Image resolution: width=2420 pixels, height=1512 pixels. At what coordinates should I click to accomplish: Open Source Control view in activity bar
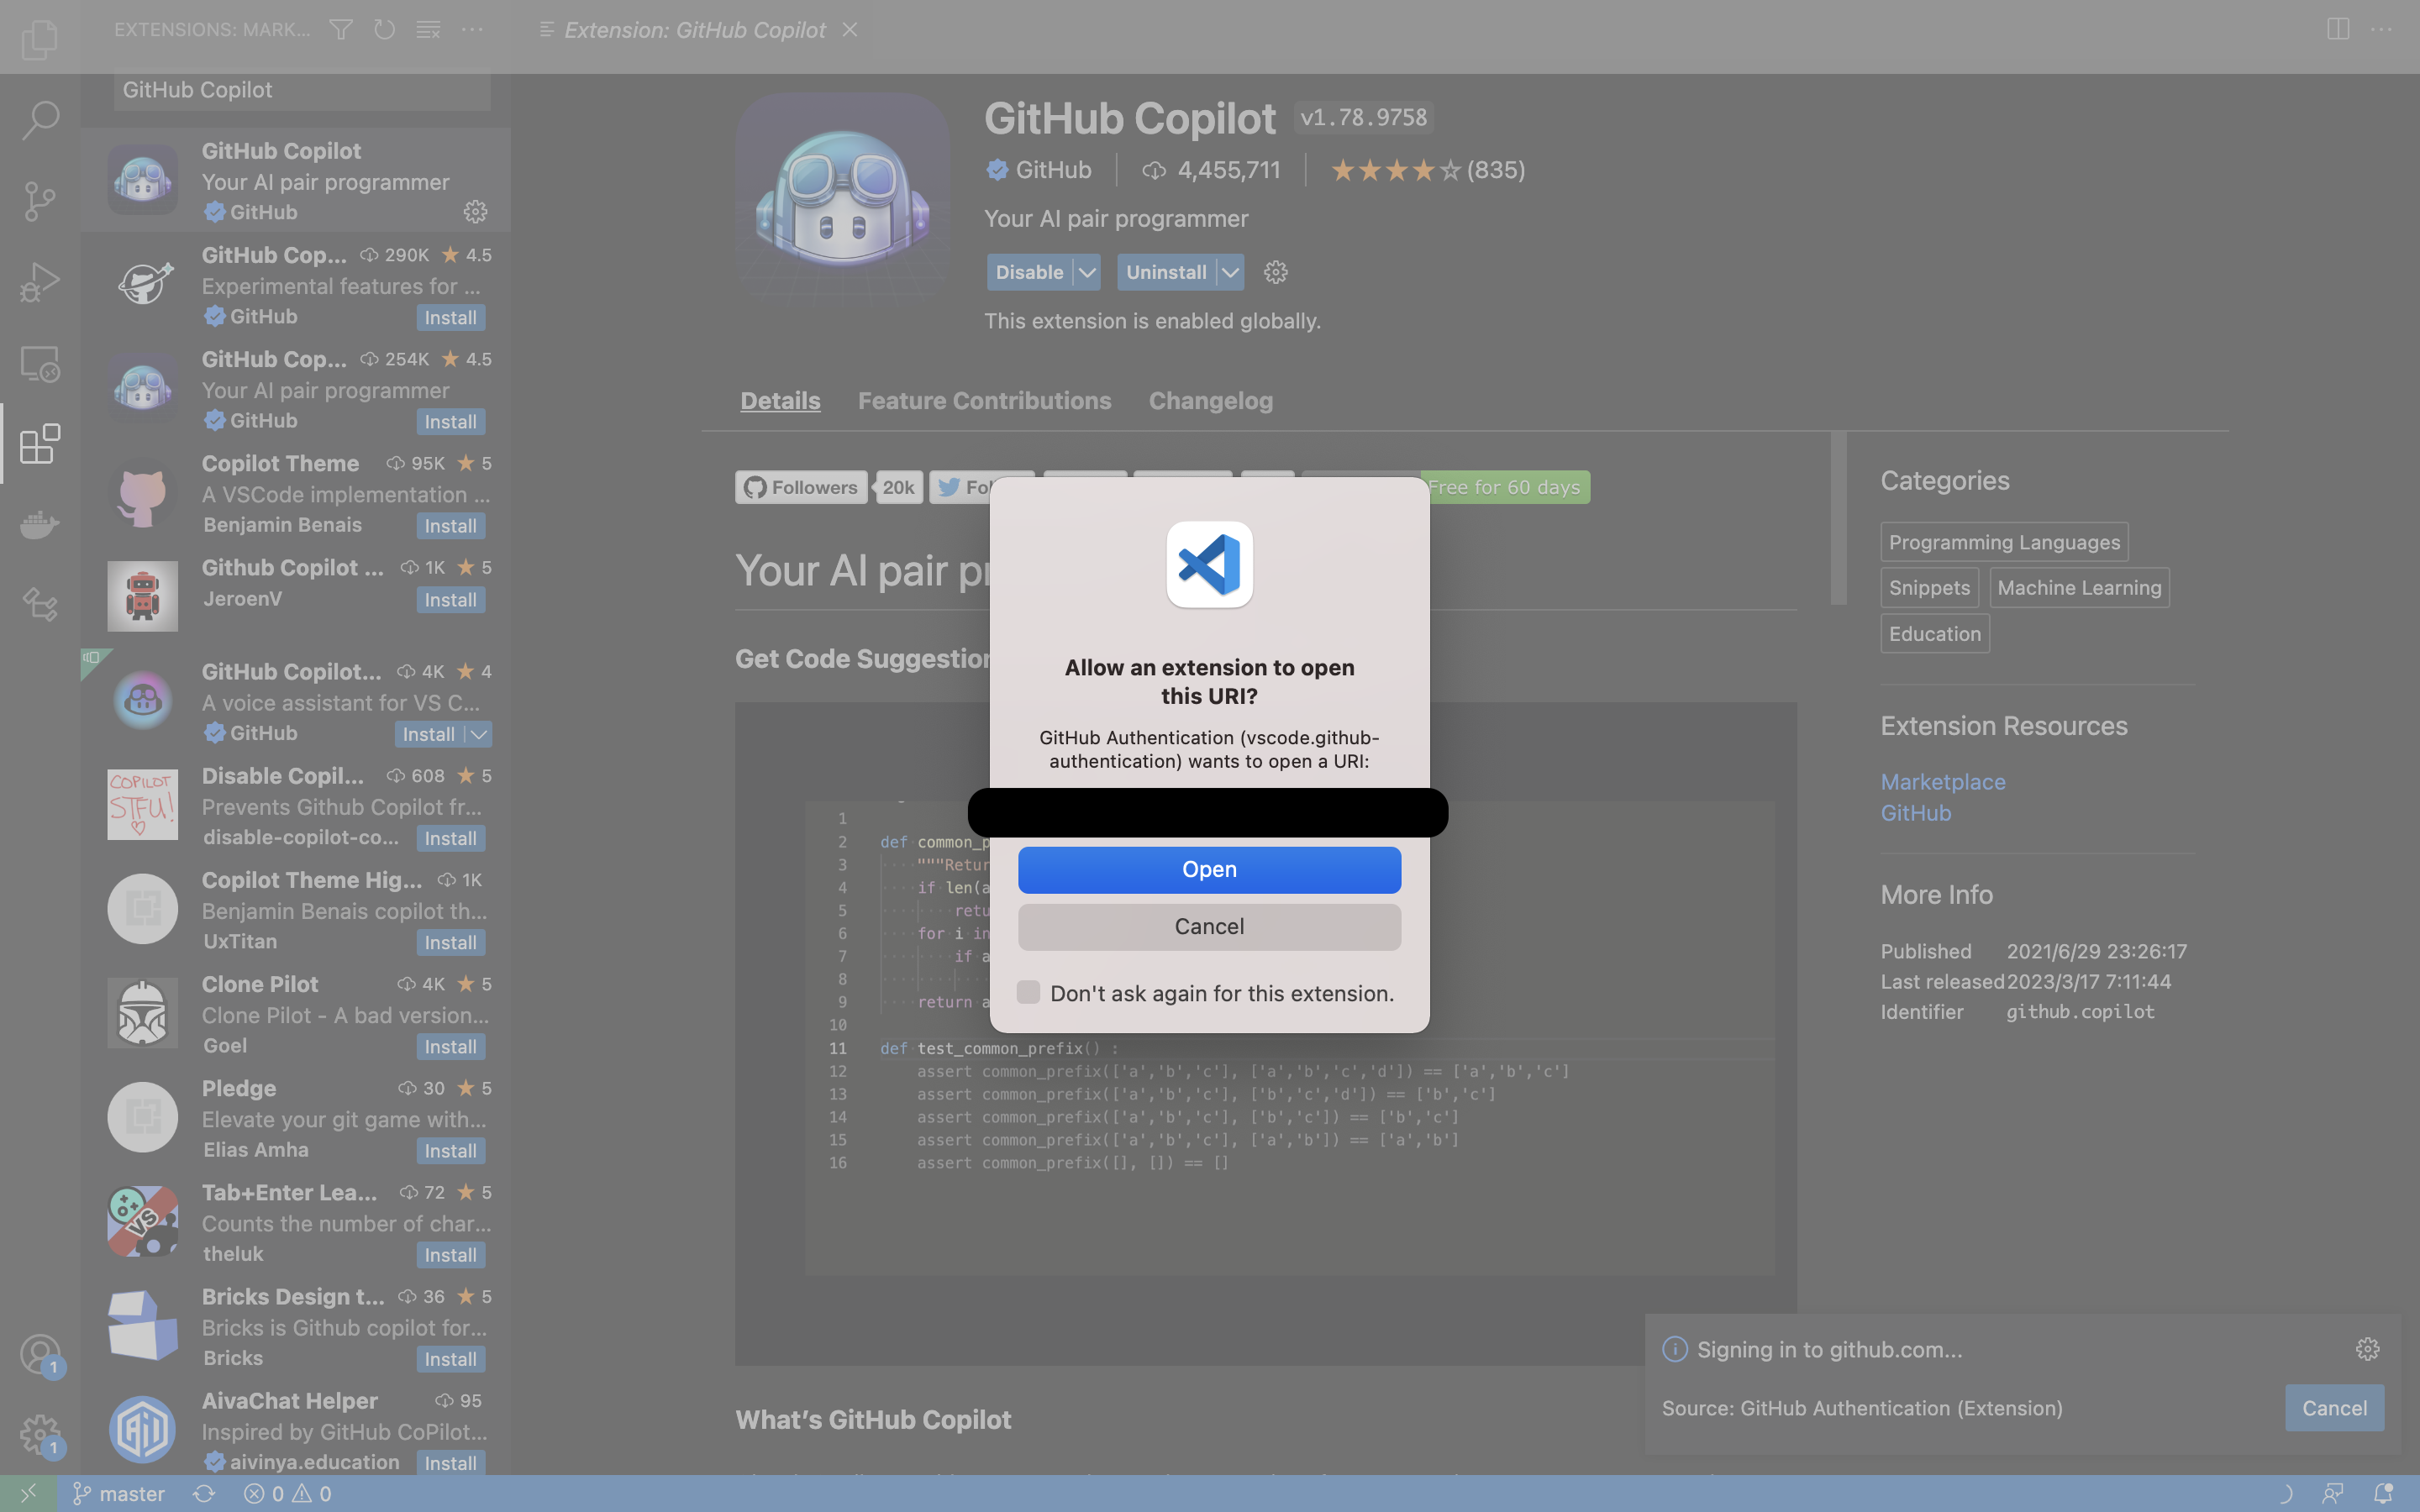(39, 201)
